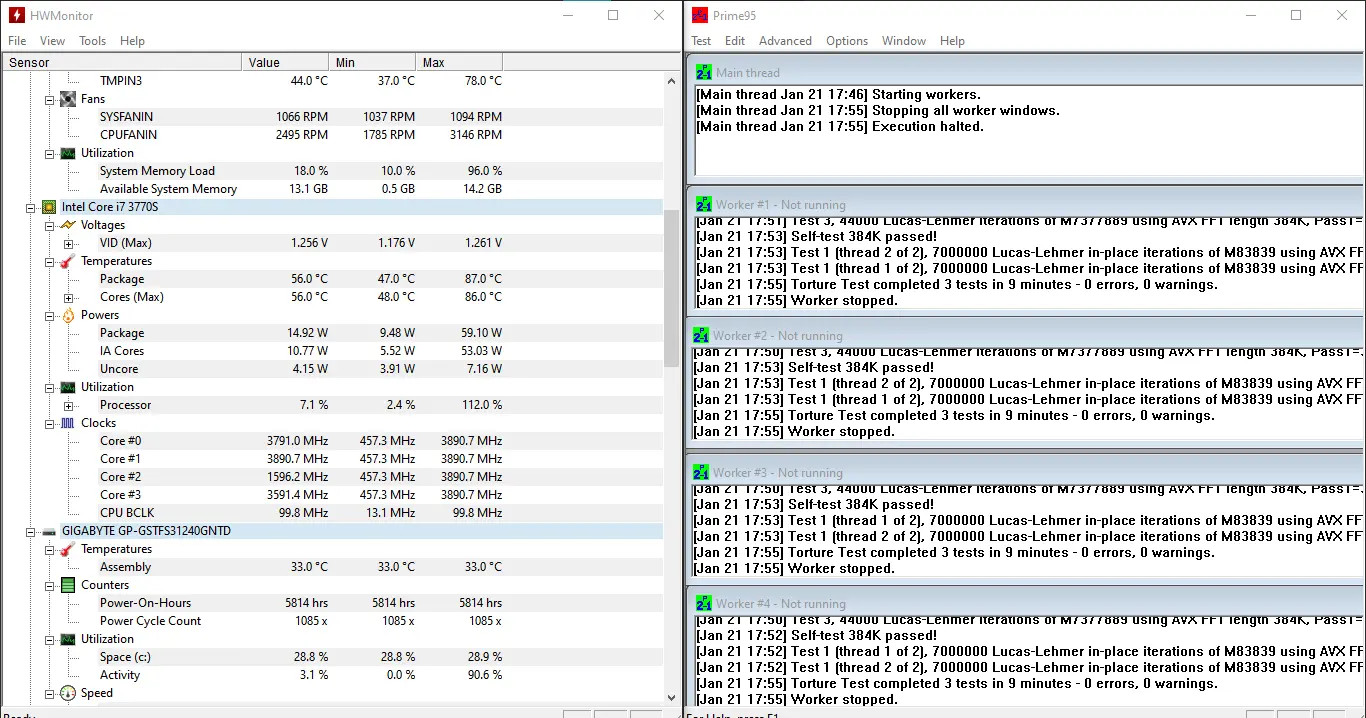Select the Power Cycle Count row
This screenshot has width=1366, height=718.
(331, 621)
